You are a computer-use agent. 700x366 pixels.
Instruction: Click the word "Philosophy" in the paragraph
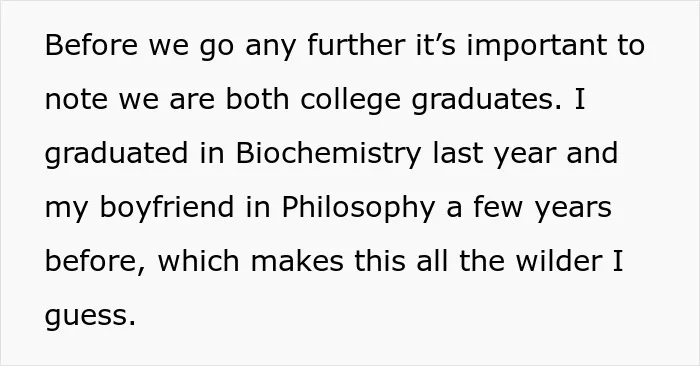[x=358, y=208]
